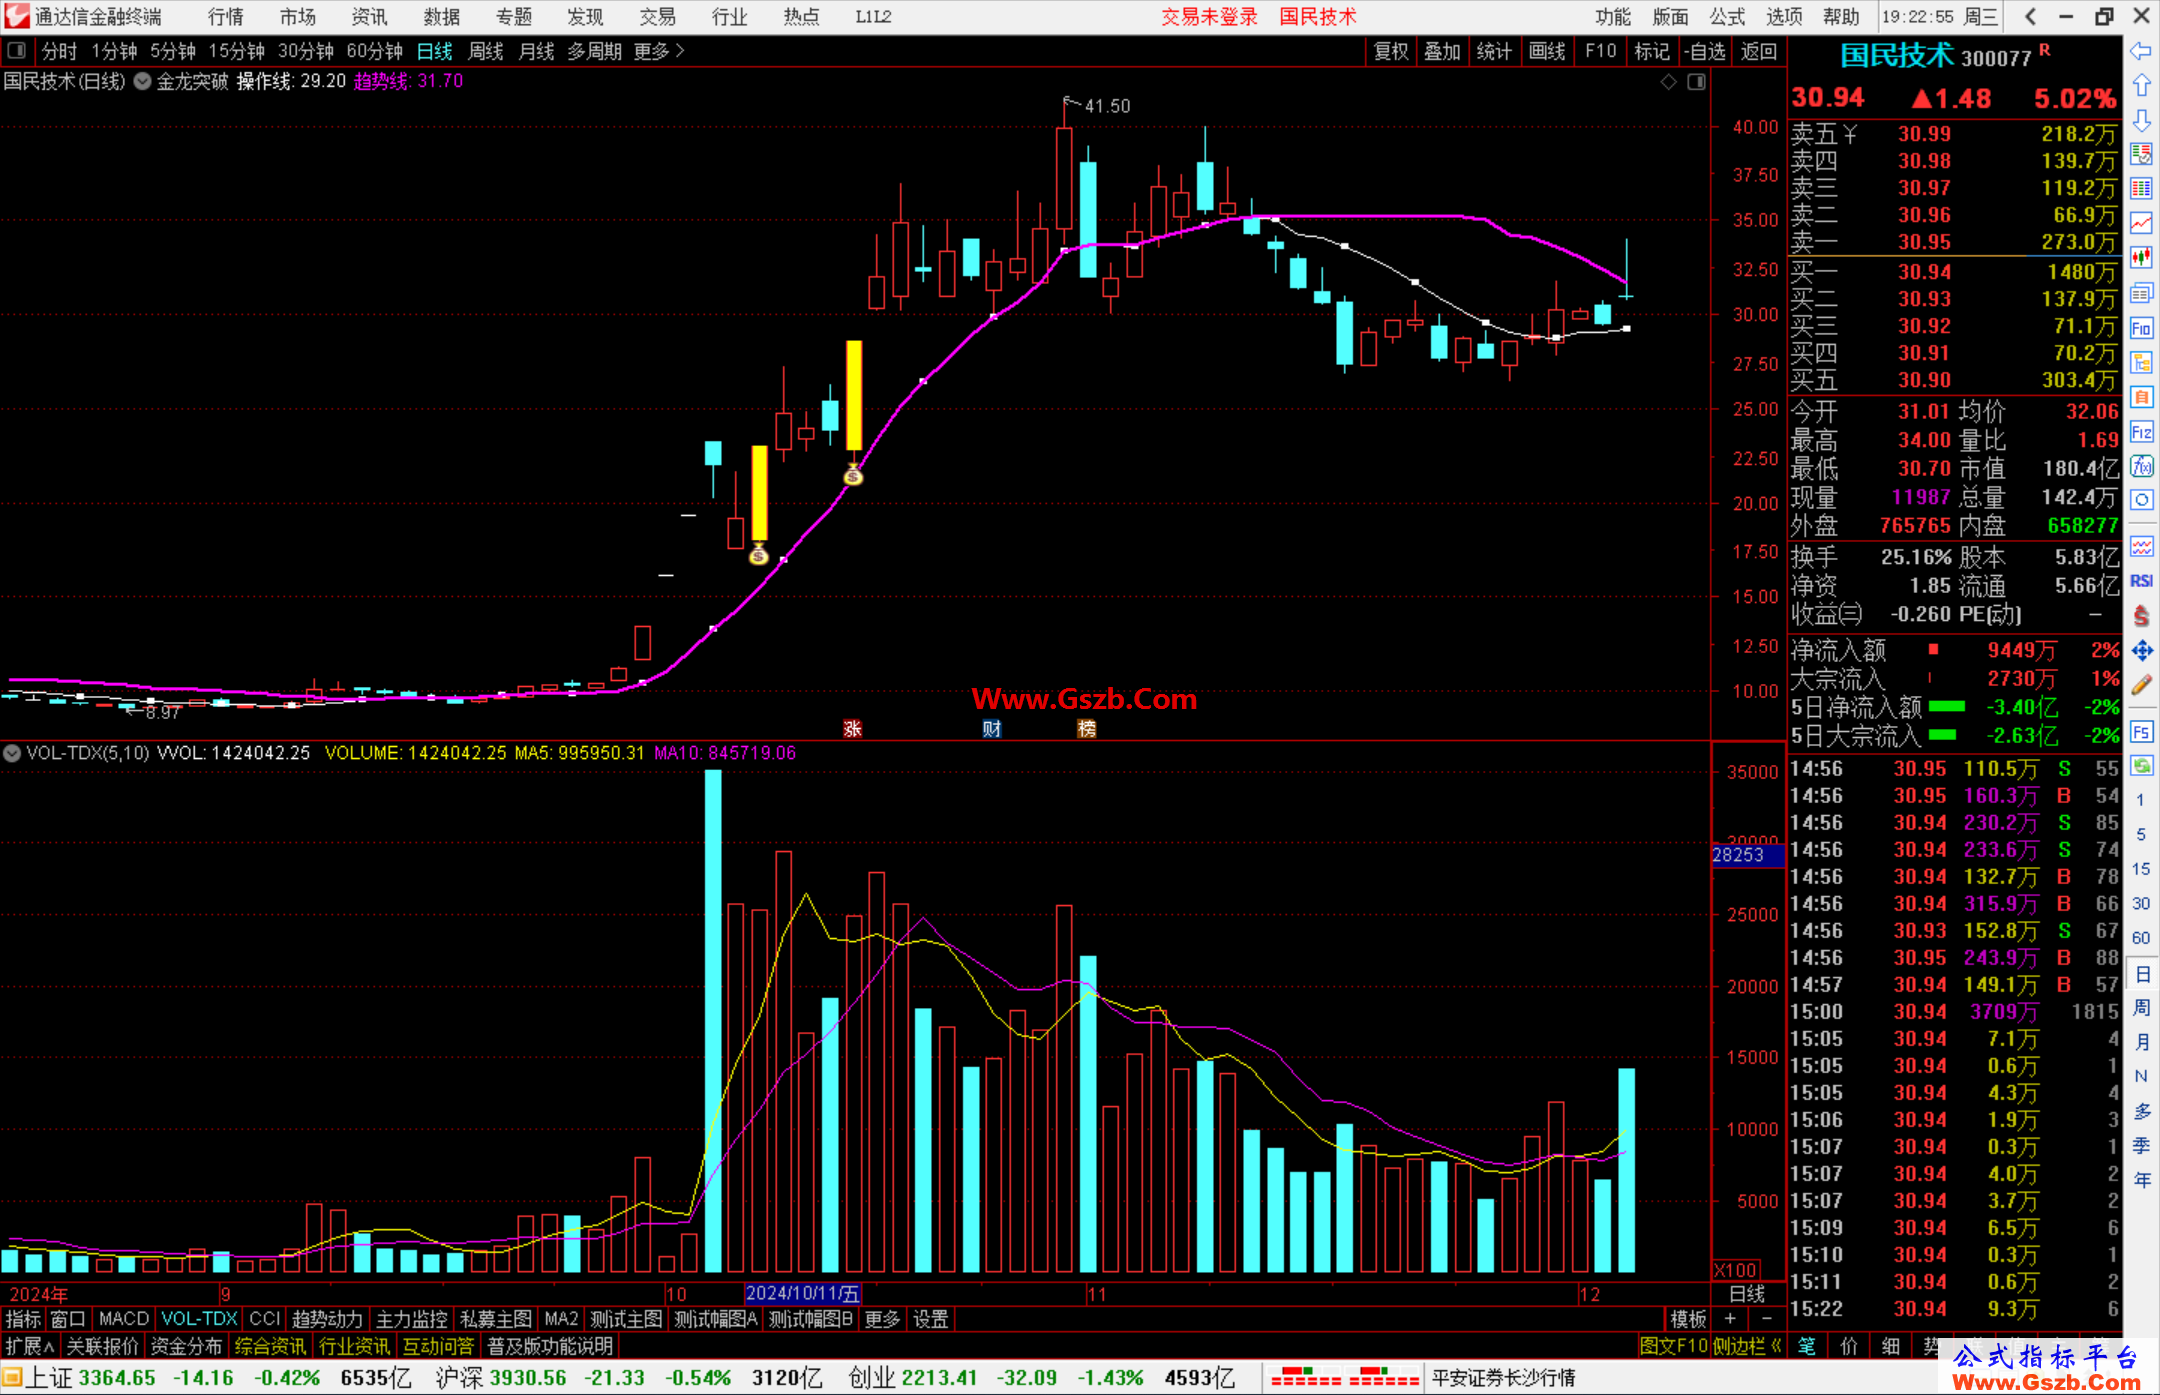Screen dimensions: 2160x1395
Task: Switch to yearly 年 period in sidebar
Action: coord(2141,1180)
